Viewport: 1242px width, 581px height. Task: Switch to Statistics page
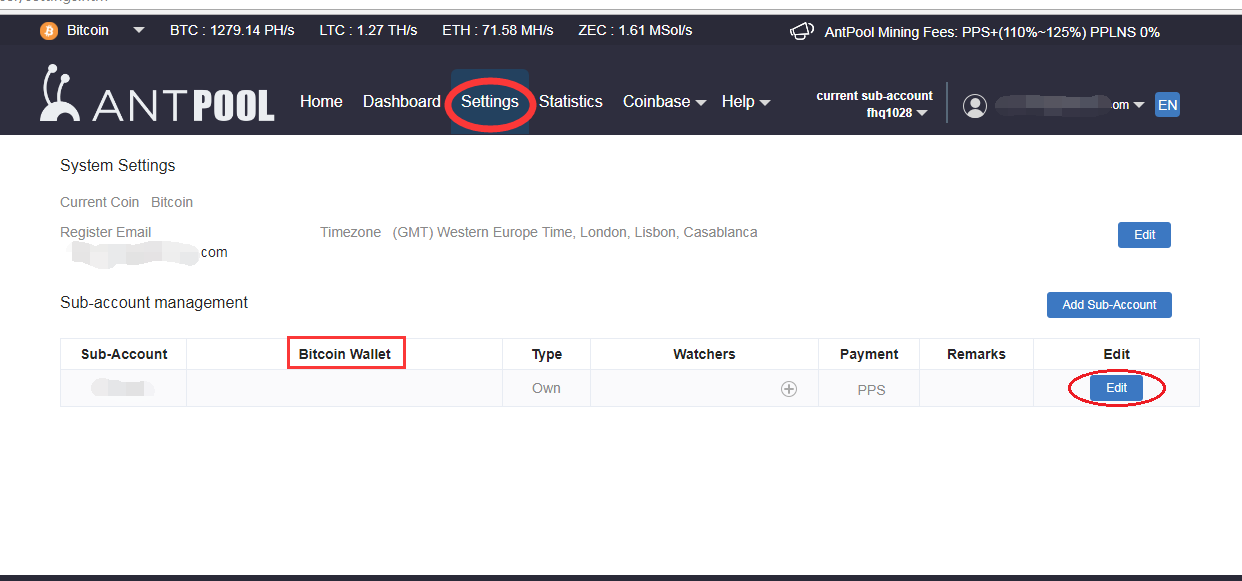(570, 101)
